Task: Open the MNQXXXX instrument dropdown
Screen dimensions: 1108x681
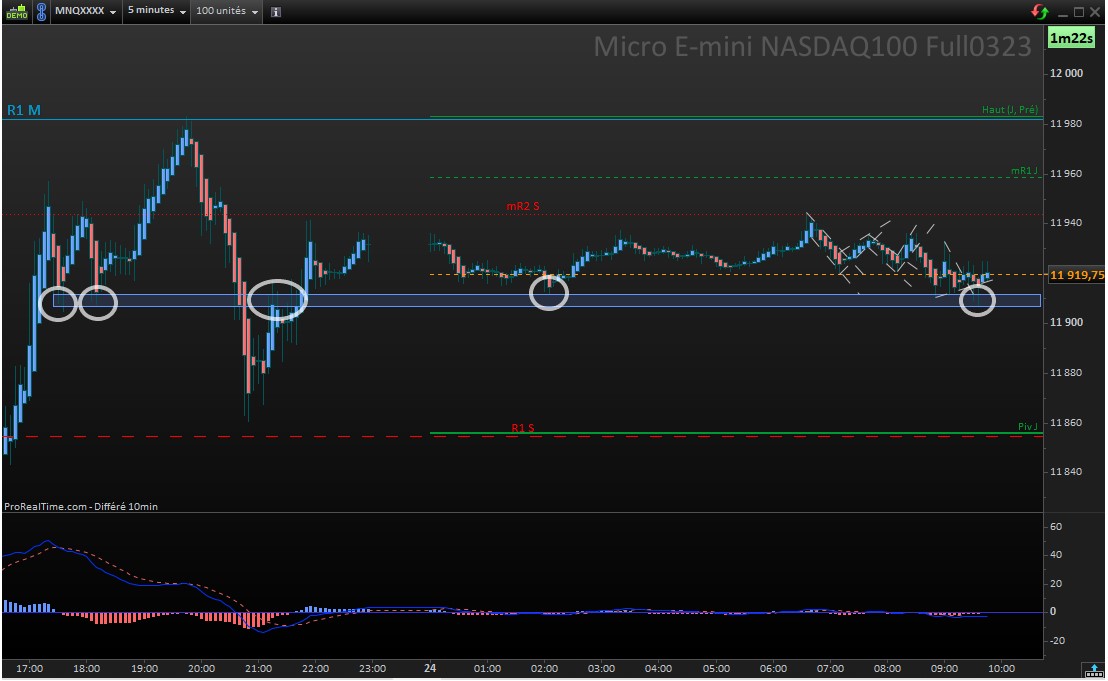Action: pyautogui.click(x=85, y=11)
